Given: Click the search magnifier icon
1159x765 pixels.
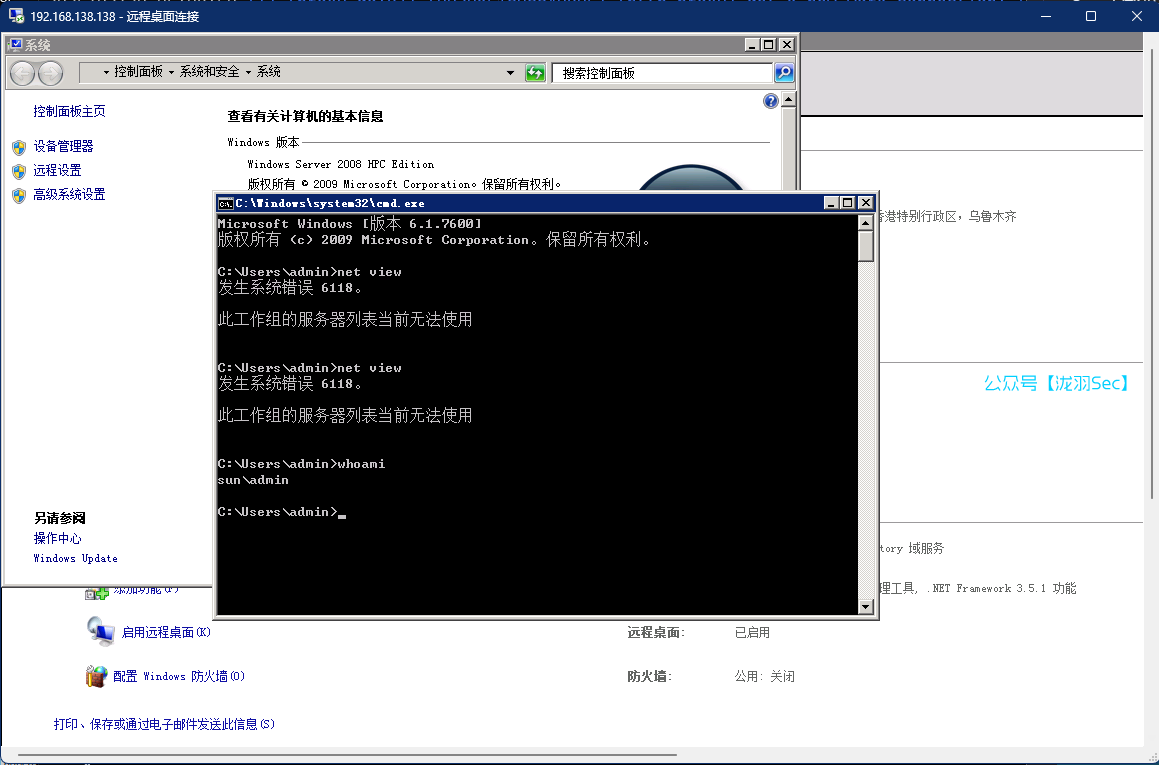Looking at the screenshot, I should (784, 72).
